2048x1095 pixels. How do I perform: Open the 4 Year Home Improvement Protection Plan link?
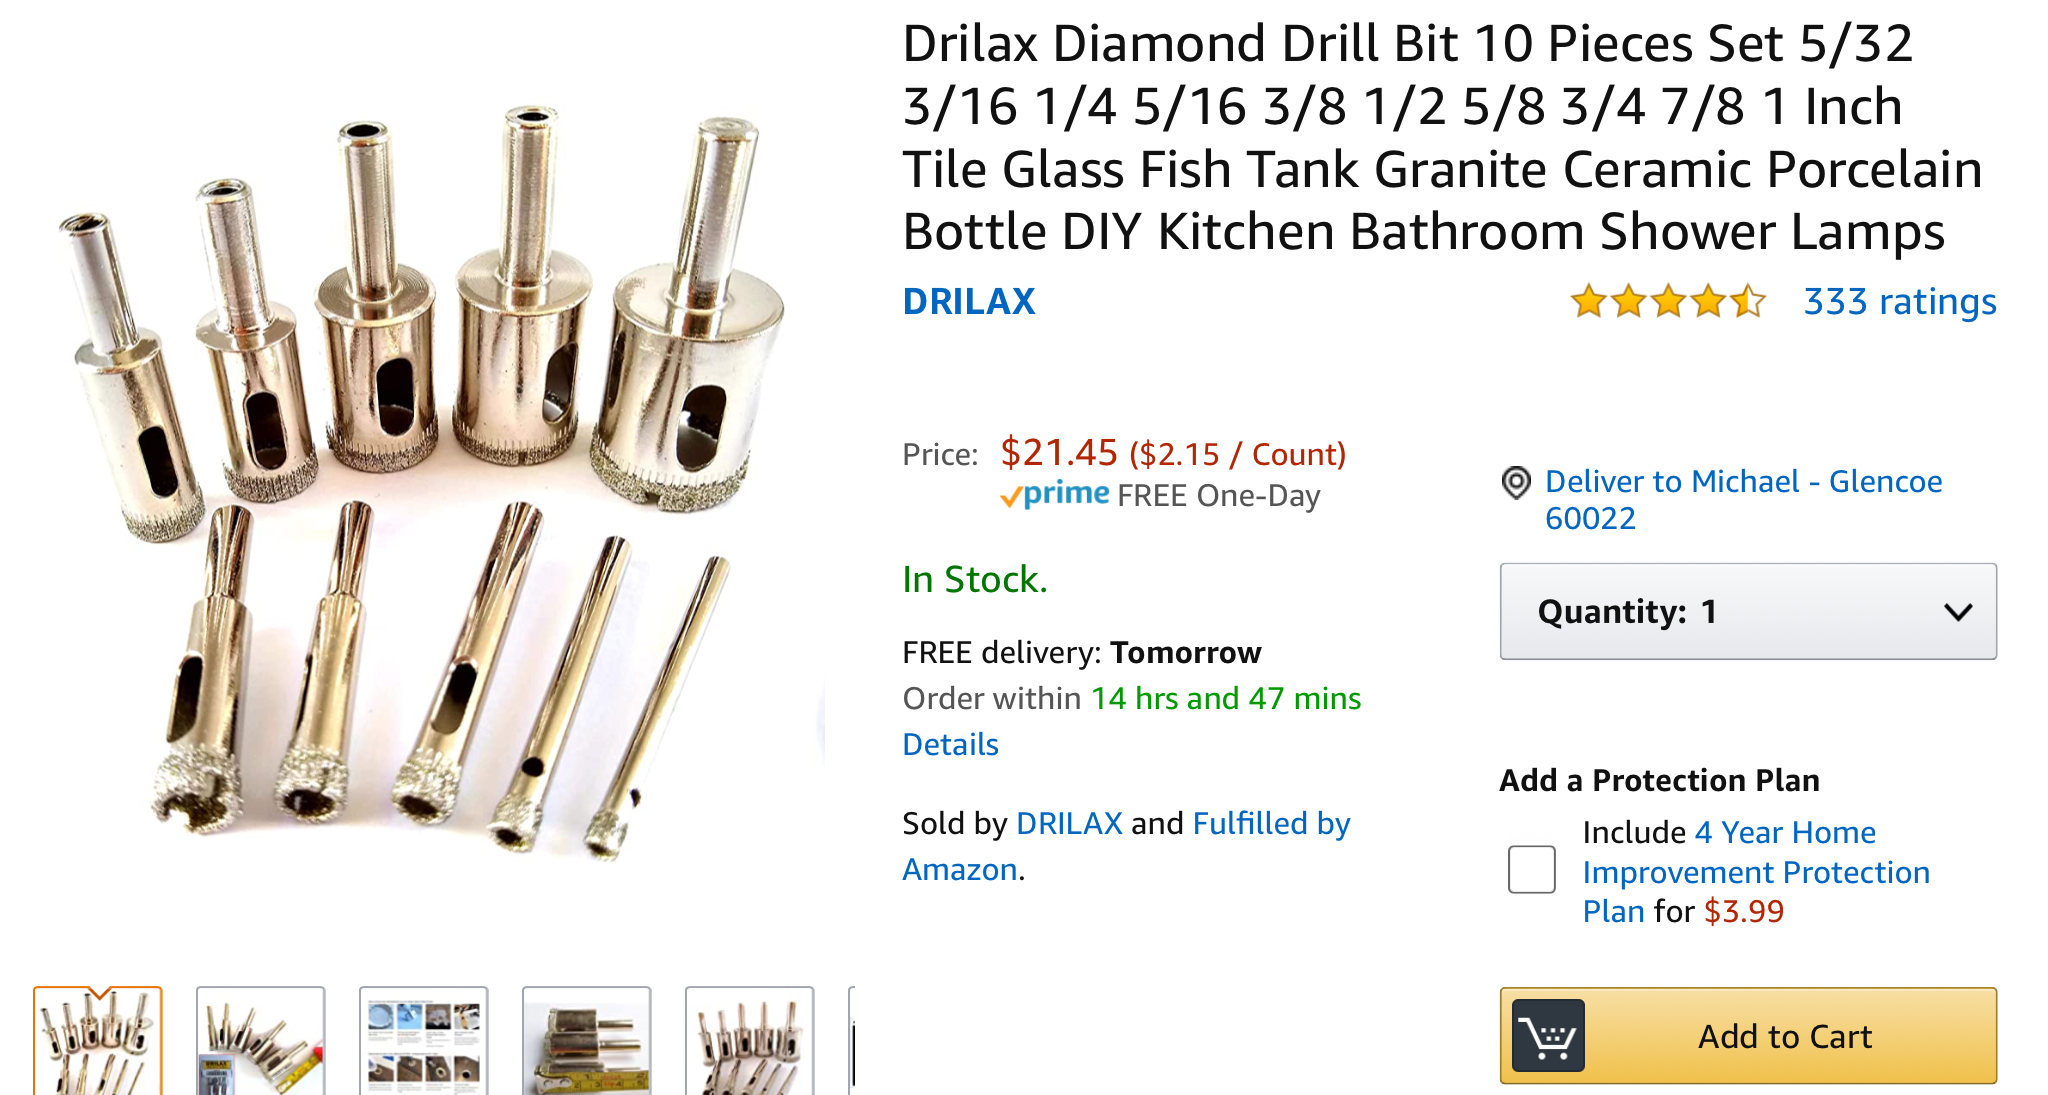tap(1756, 871)
